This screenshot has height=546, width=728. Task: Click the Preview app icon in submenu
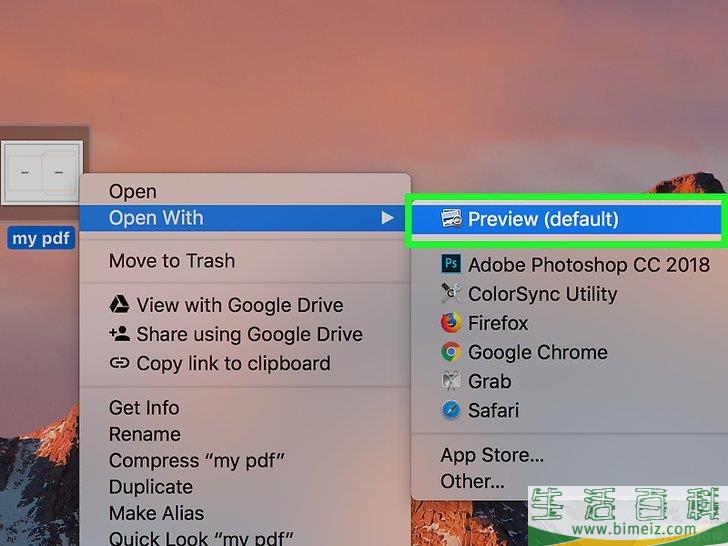click(x=451, y=218)
